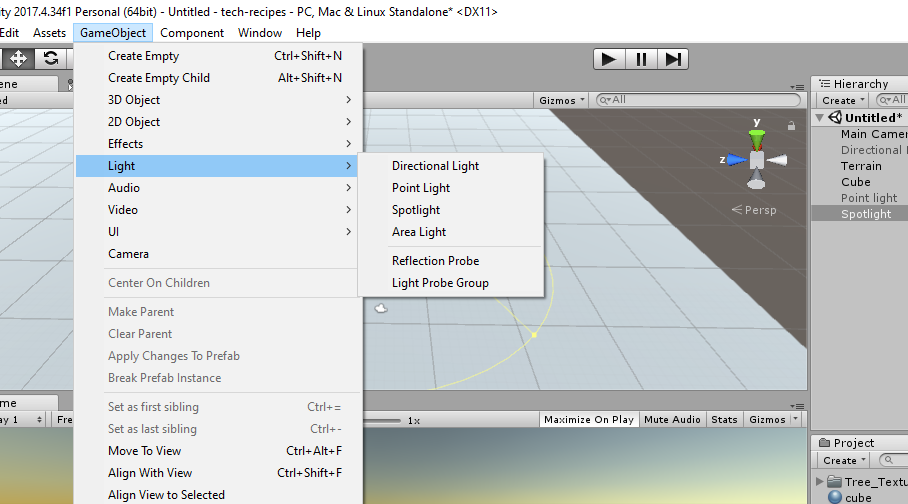Open the Game view Gizmos dropdown
Screen dimensions: 908x504
point(774,419)
